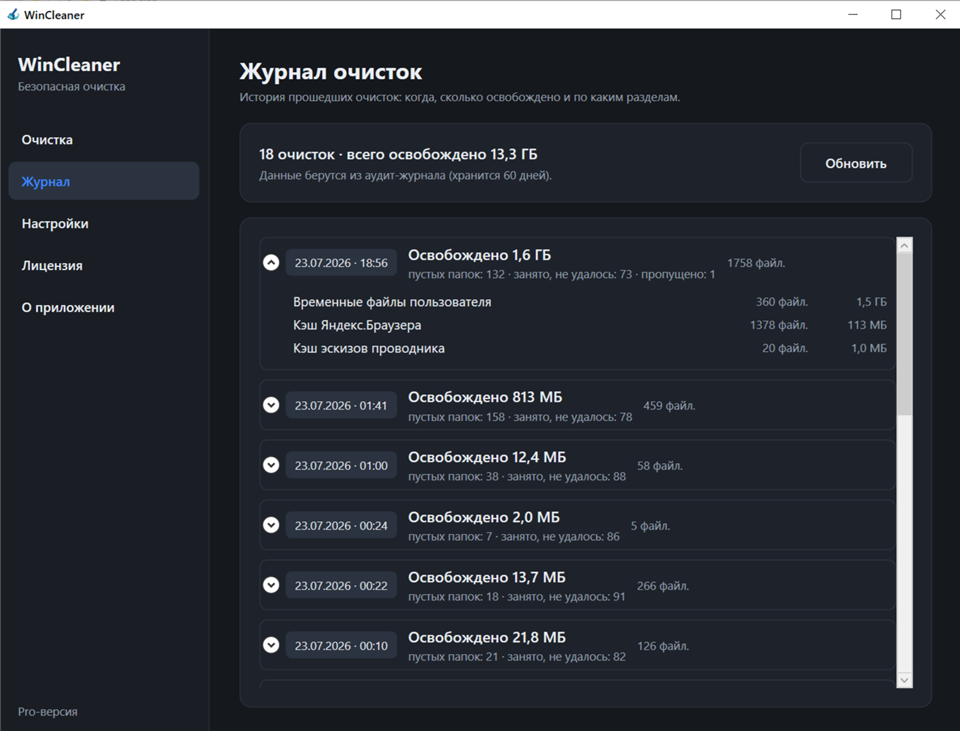
Task: Click the WinCleaner app icon in title bar
Action: pos(13,14)
